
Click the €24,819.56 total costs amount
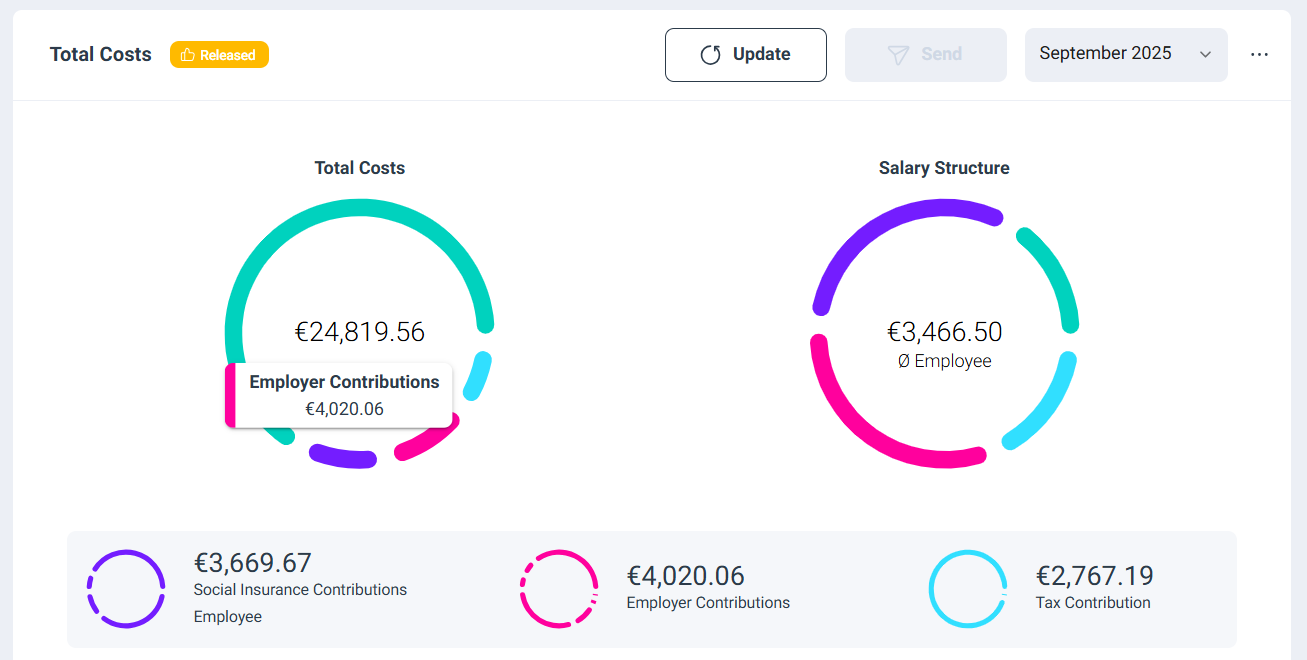(x=360, y=332)
